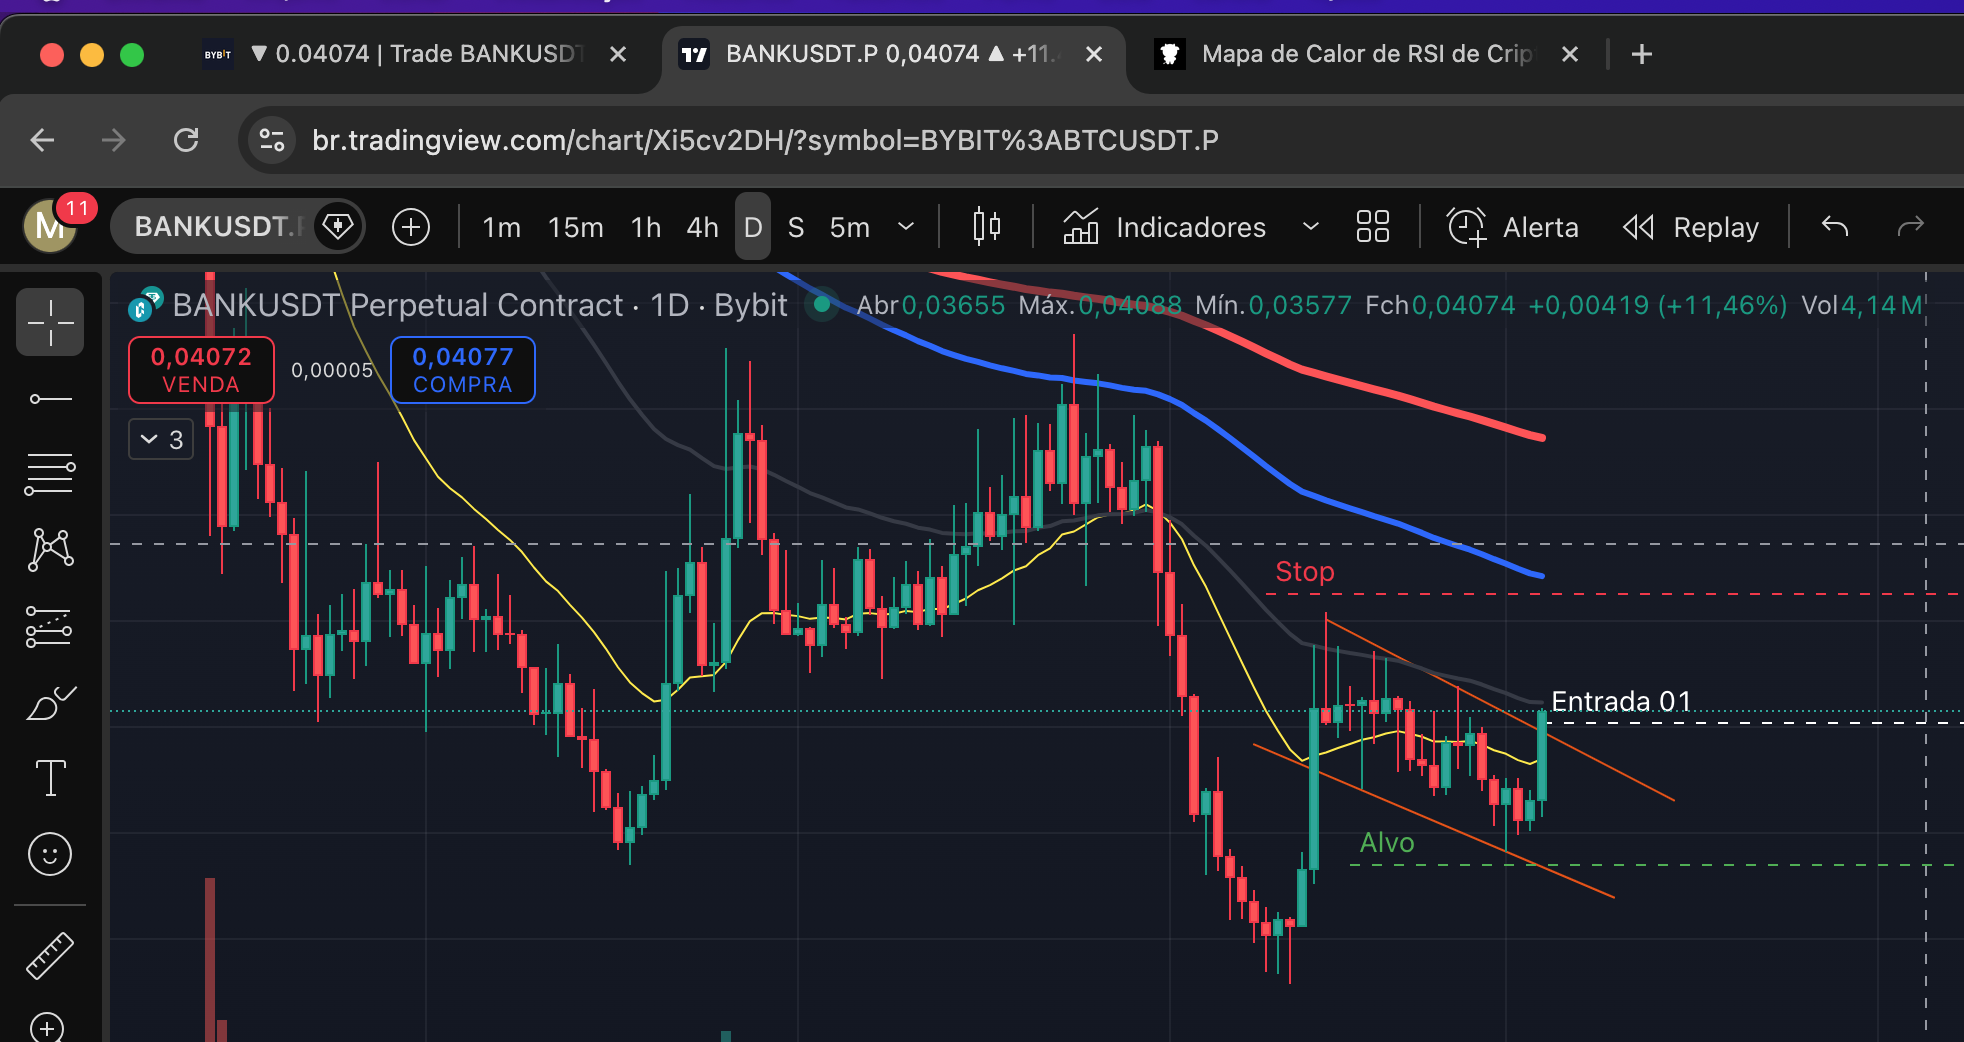Open the Fibonacci retracement tool

point(50,474)
